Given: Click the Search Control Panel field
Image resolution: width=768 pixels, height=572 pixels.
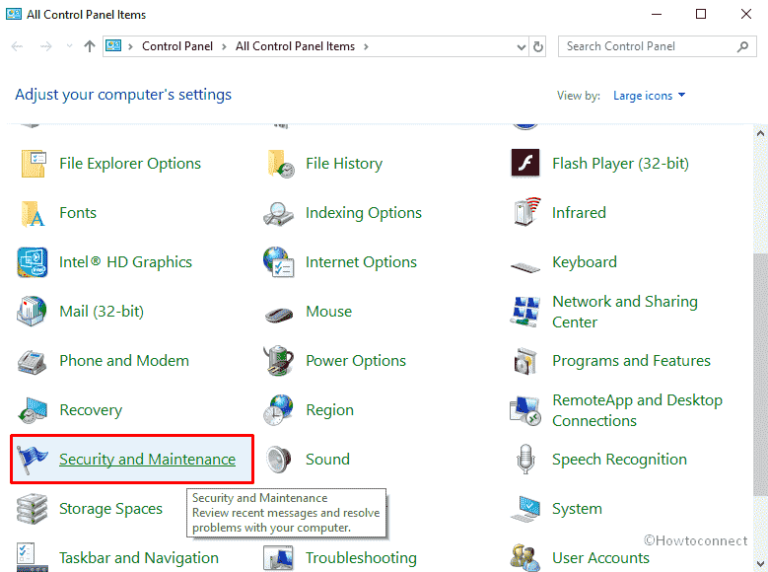Looking at the screenshot, I should pos(657,47).
